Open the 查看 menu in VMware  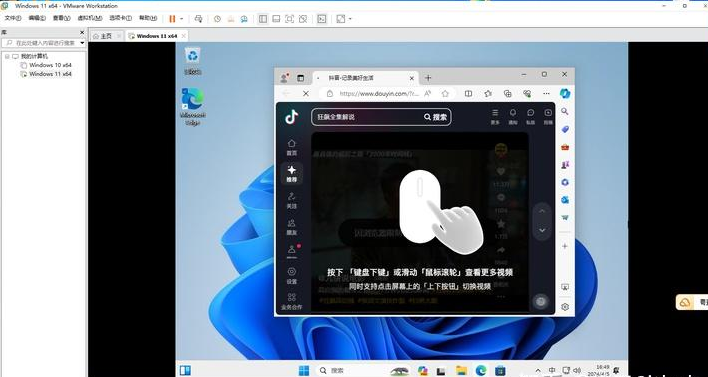[x=61, y=19]
